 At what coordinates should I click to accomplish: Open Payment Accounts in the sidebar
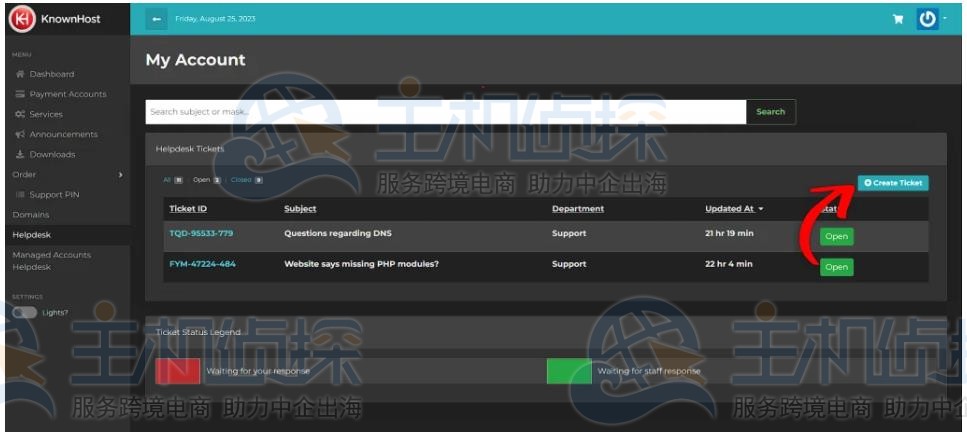point(68,94)
